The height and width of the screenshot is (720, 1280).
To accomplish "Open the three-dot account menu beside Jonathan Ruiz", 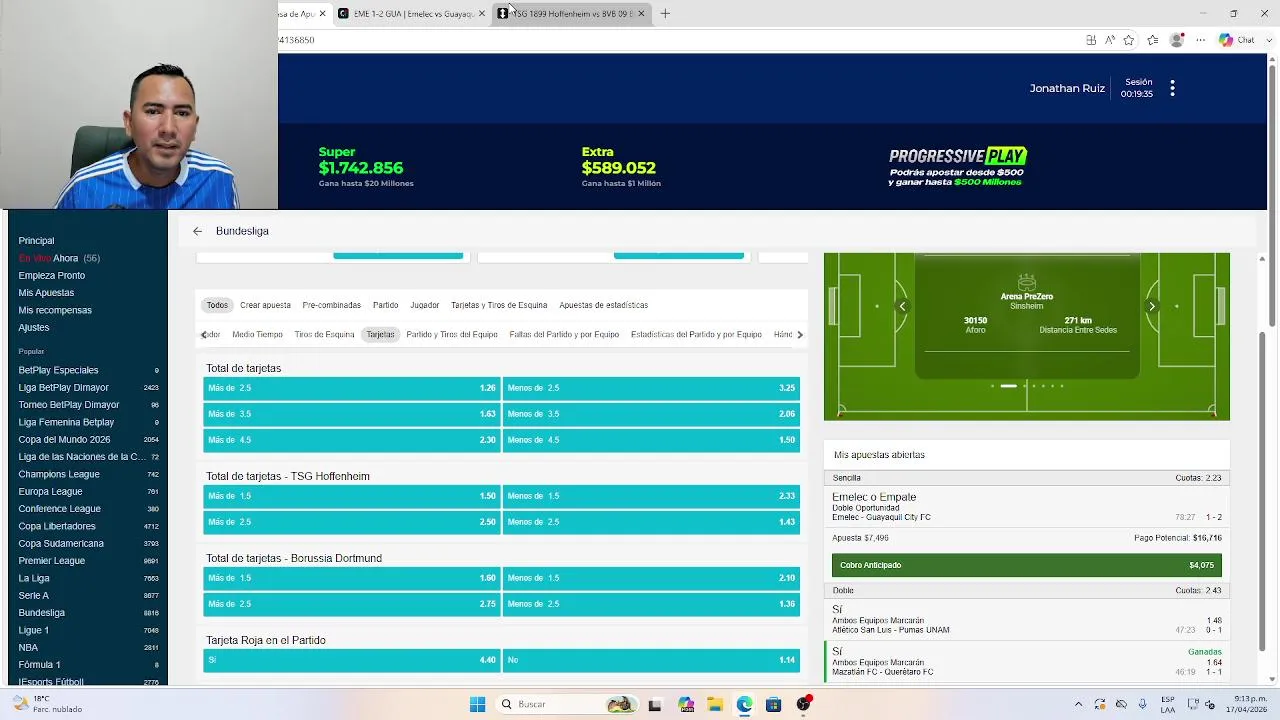I will coord(1172,88).
